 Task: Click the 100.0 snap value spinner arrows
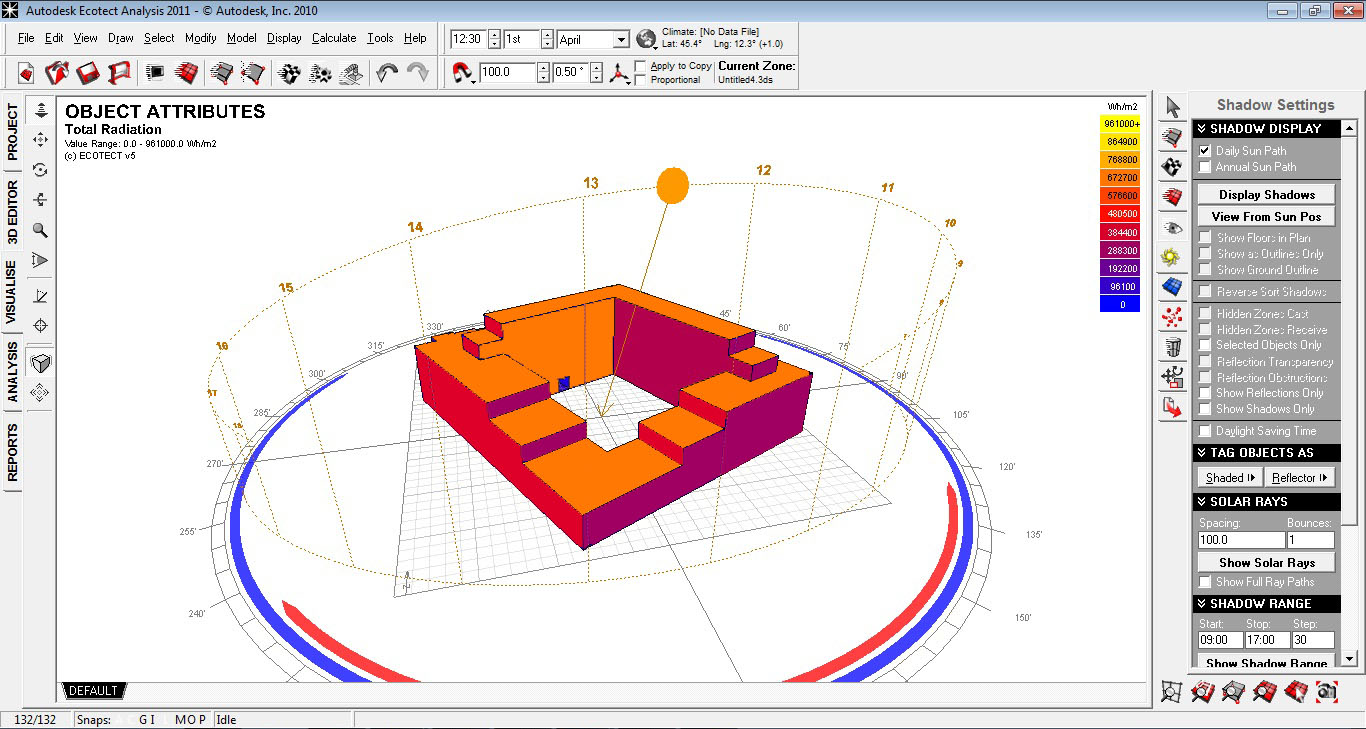click(543, 73)
